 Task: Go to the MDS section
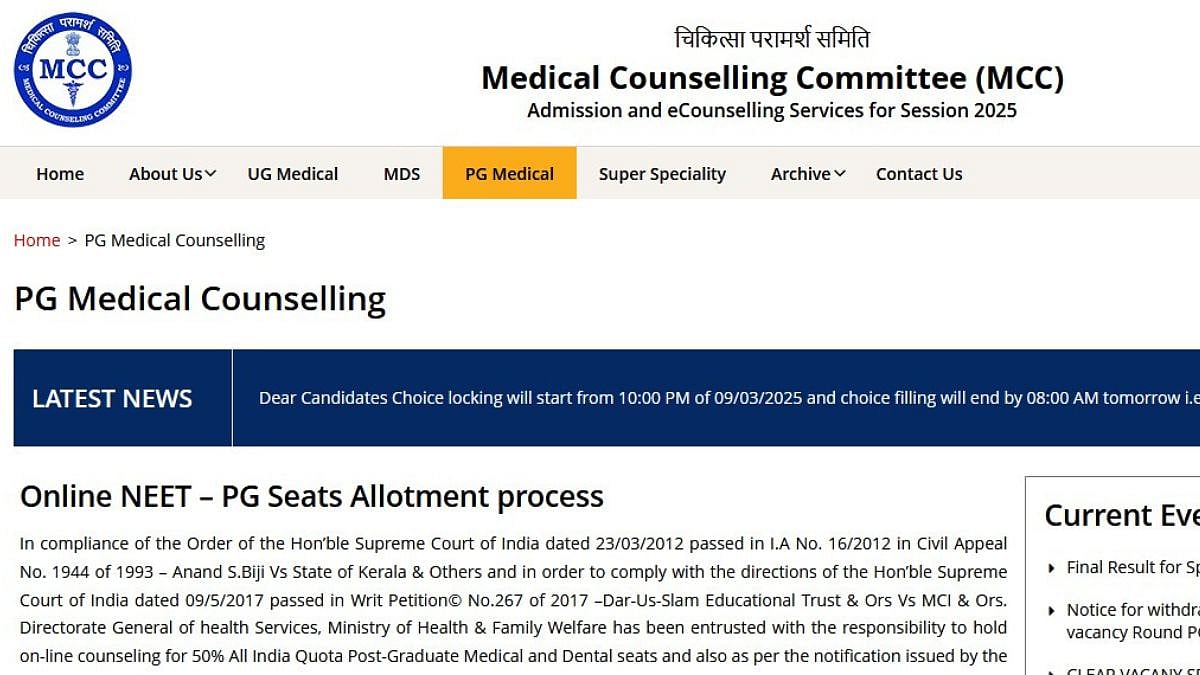(401, 174)
